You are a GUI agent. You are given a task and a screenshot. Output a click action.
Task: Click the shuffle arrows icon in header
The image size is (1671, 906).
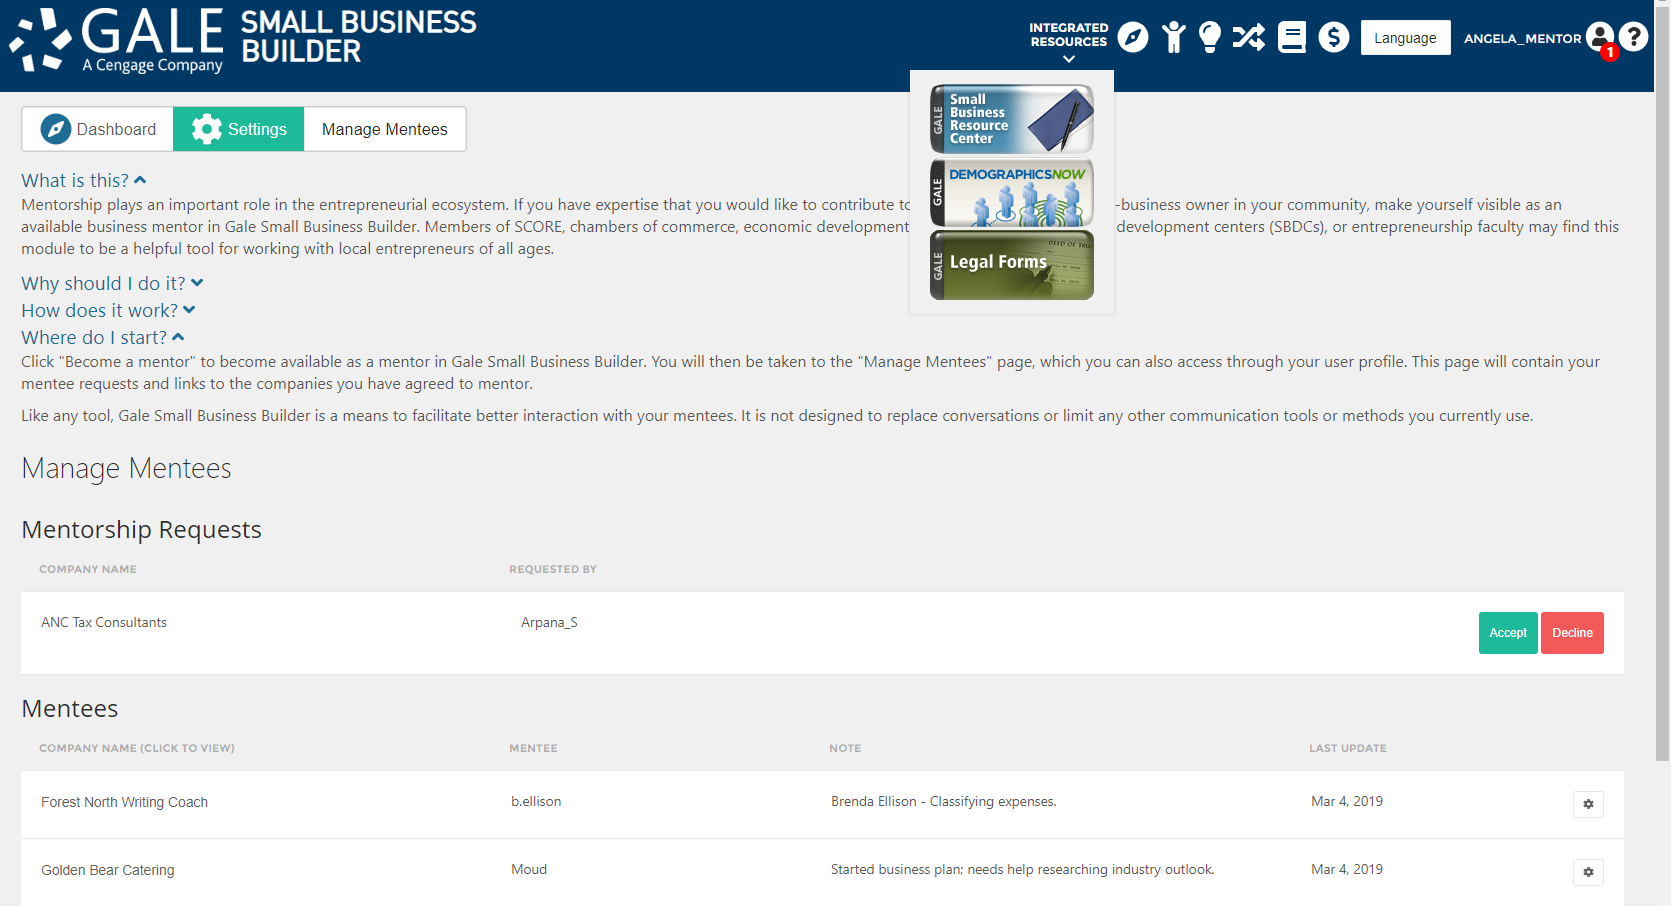click(1249, 38)
